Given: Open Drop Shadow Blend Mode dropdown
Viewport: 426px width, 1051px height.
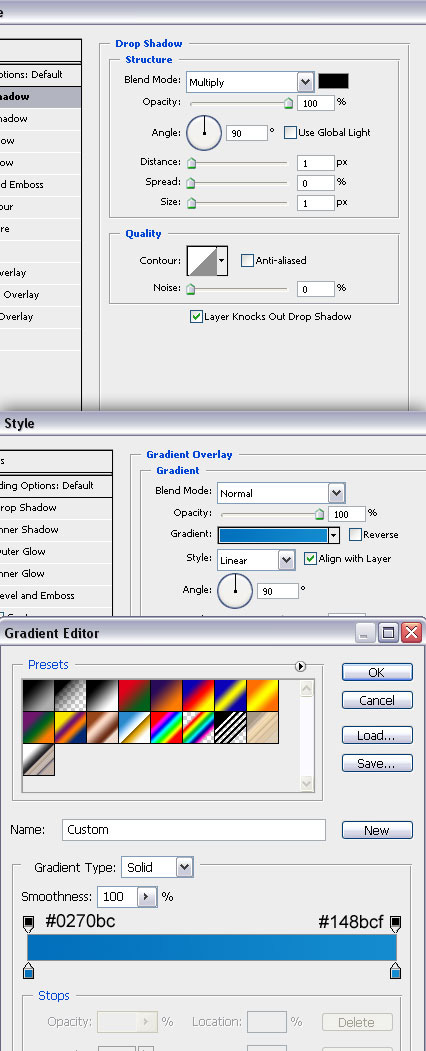Looking at the screenshot, I should click(250, 82).
